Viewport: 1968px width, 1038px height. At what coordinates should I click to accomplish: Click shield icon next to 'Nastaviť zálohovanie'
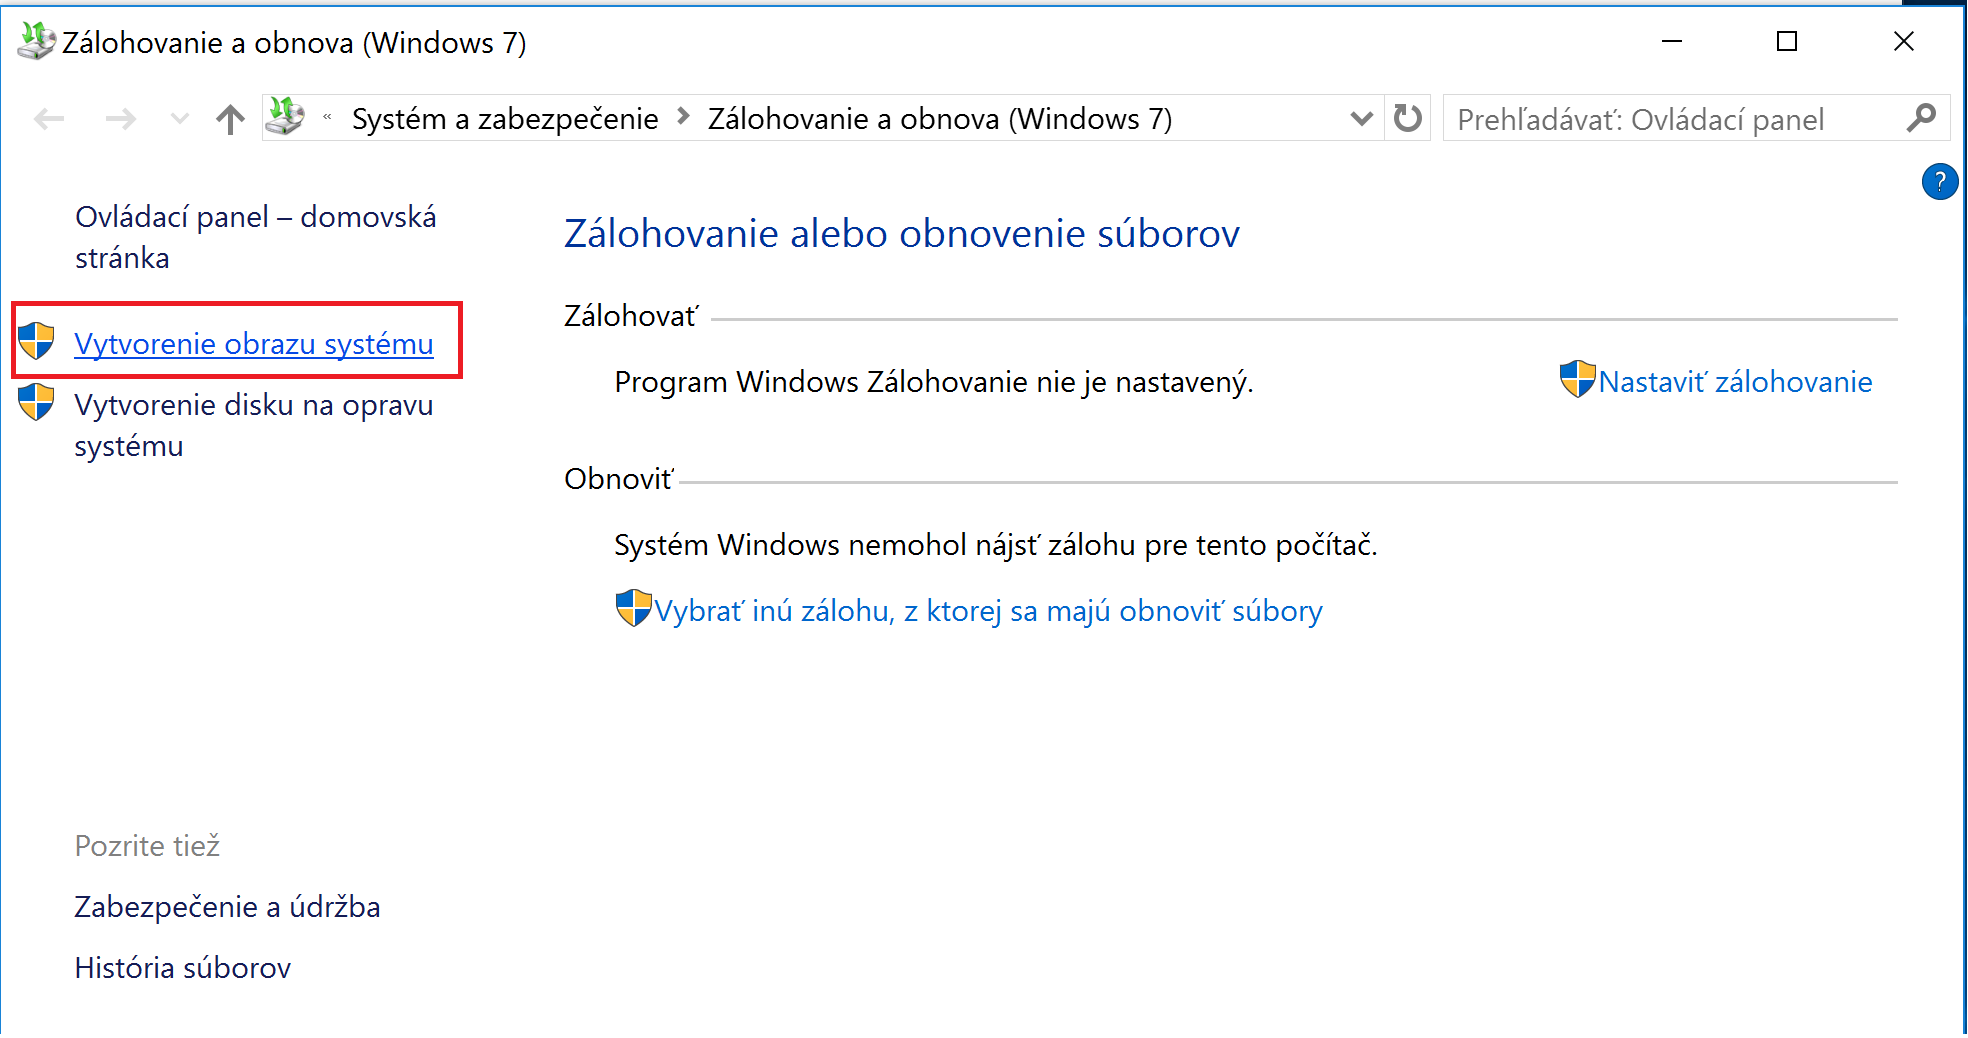click(x=1578, y=379)
